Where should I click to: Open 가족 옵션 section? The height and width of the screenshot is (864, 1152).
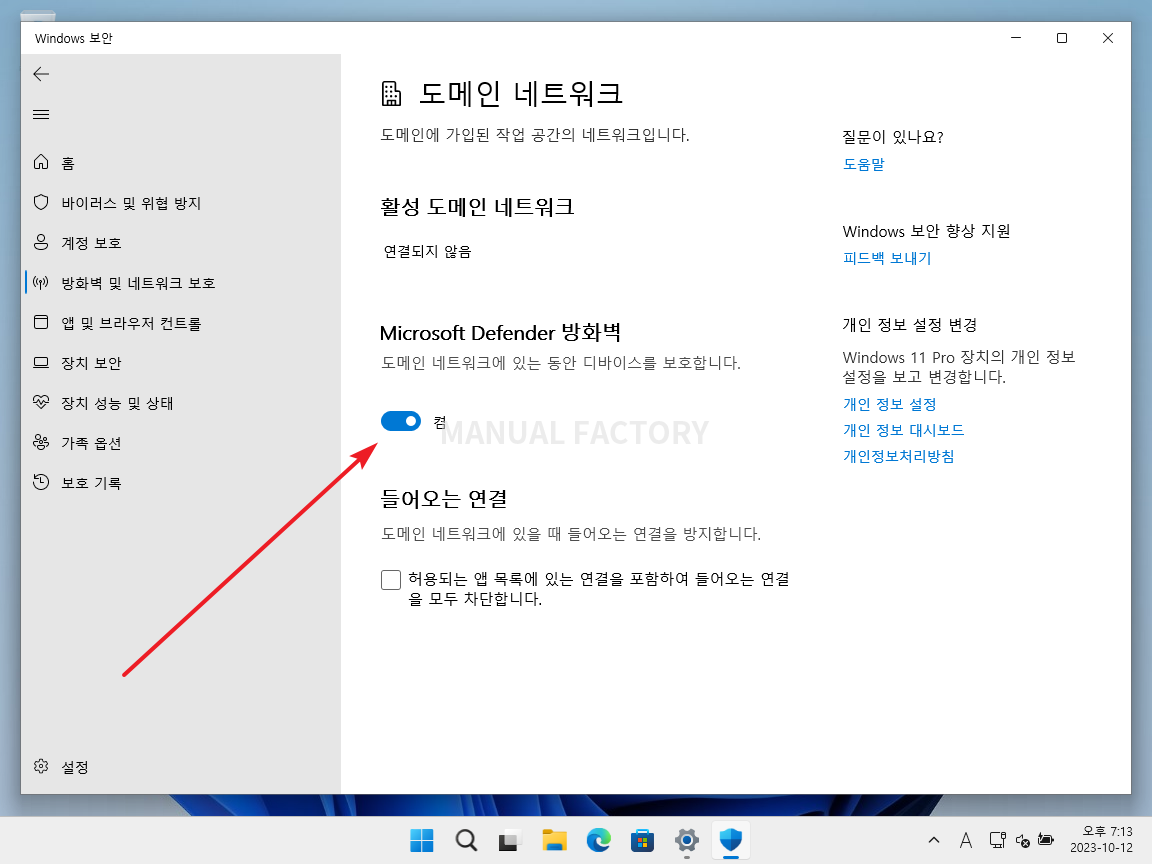click(91, 443)
